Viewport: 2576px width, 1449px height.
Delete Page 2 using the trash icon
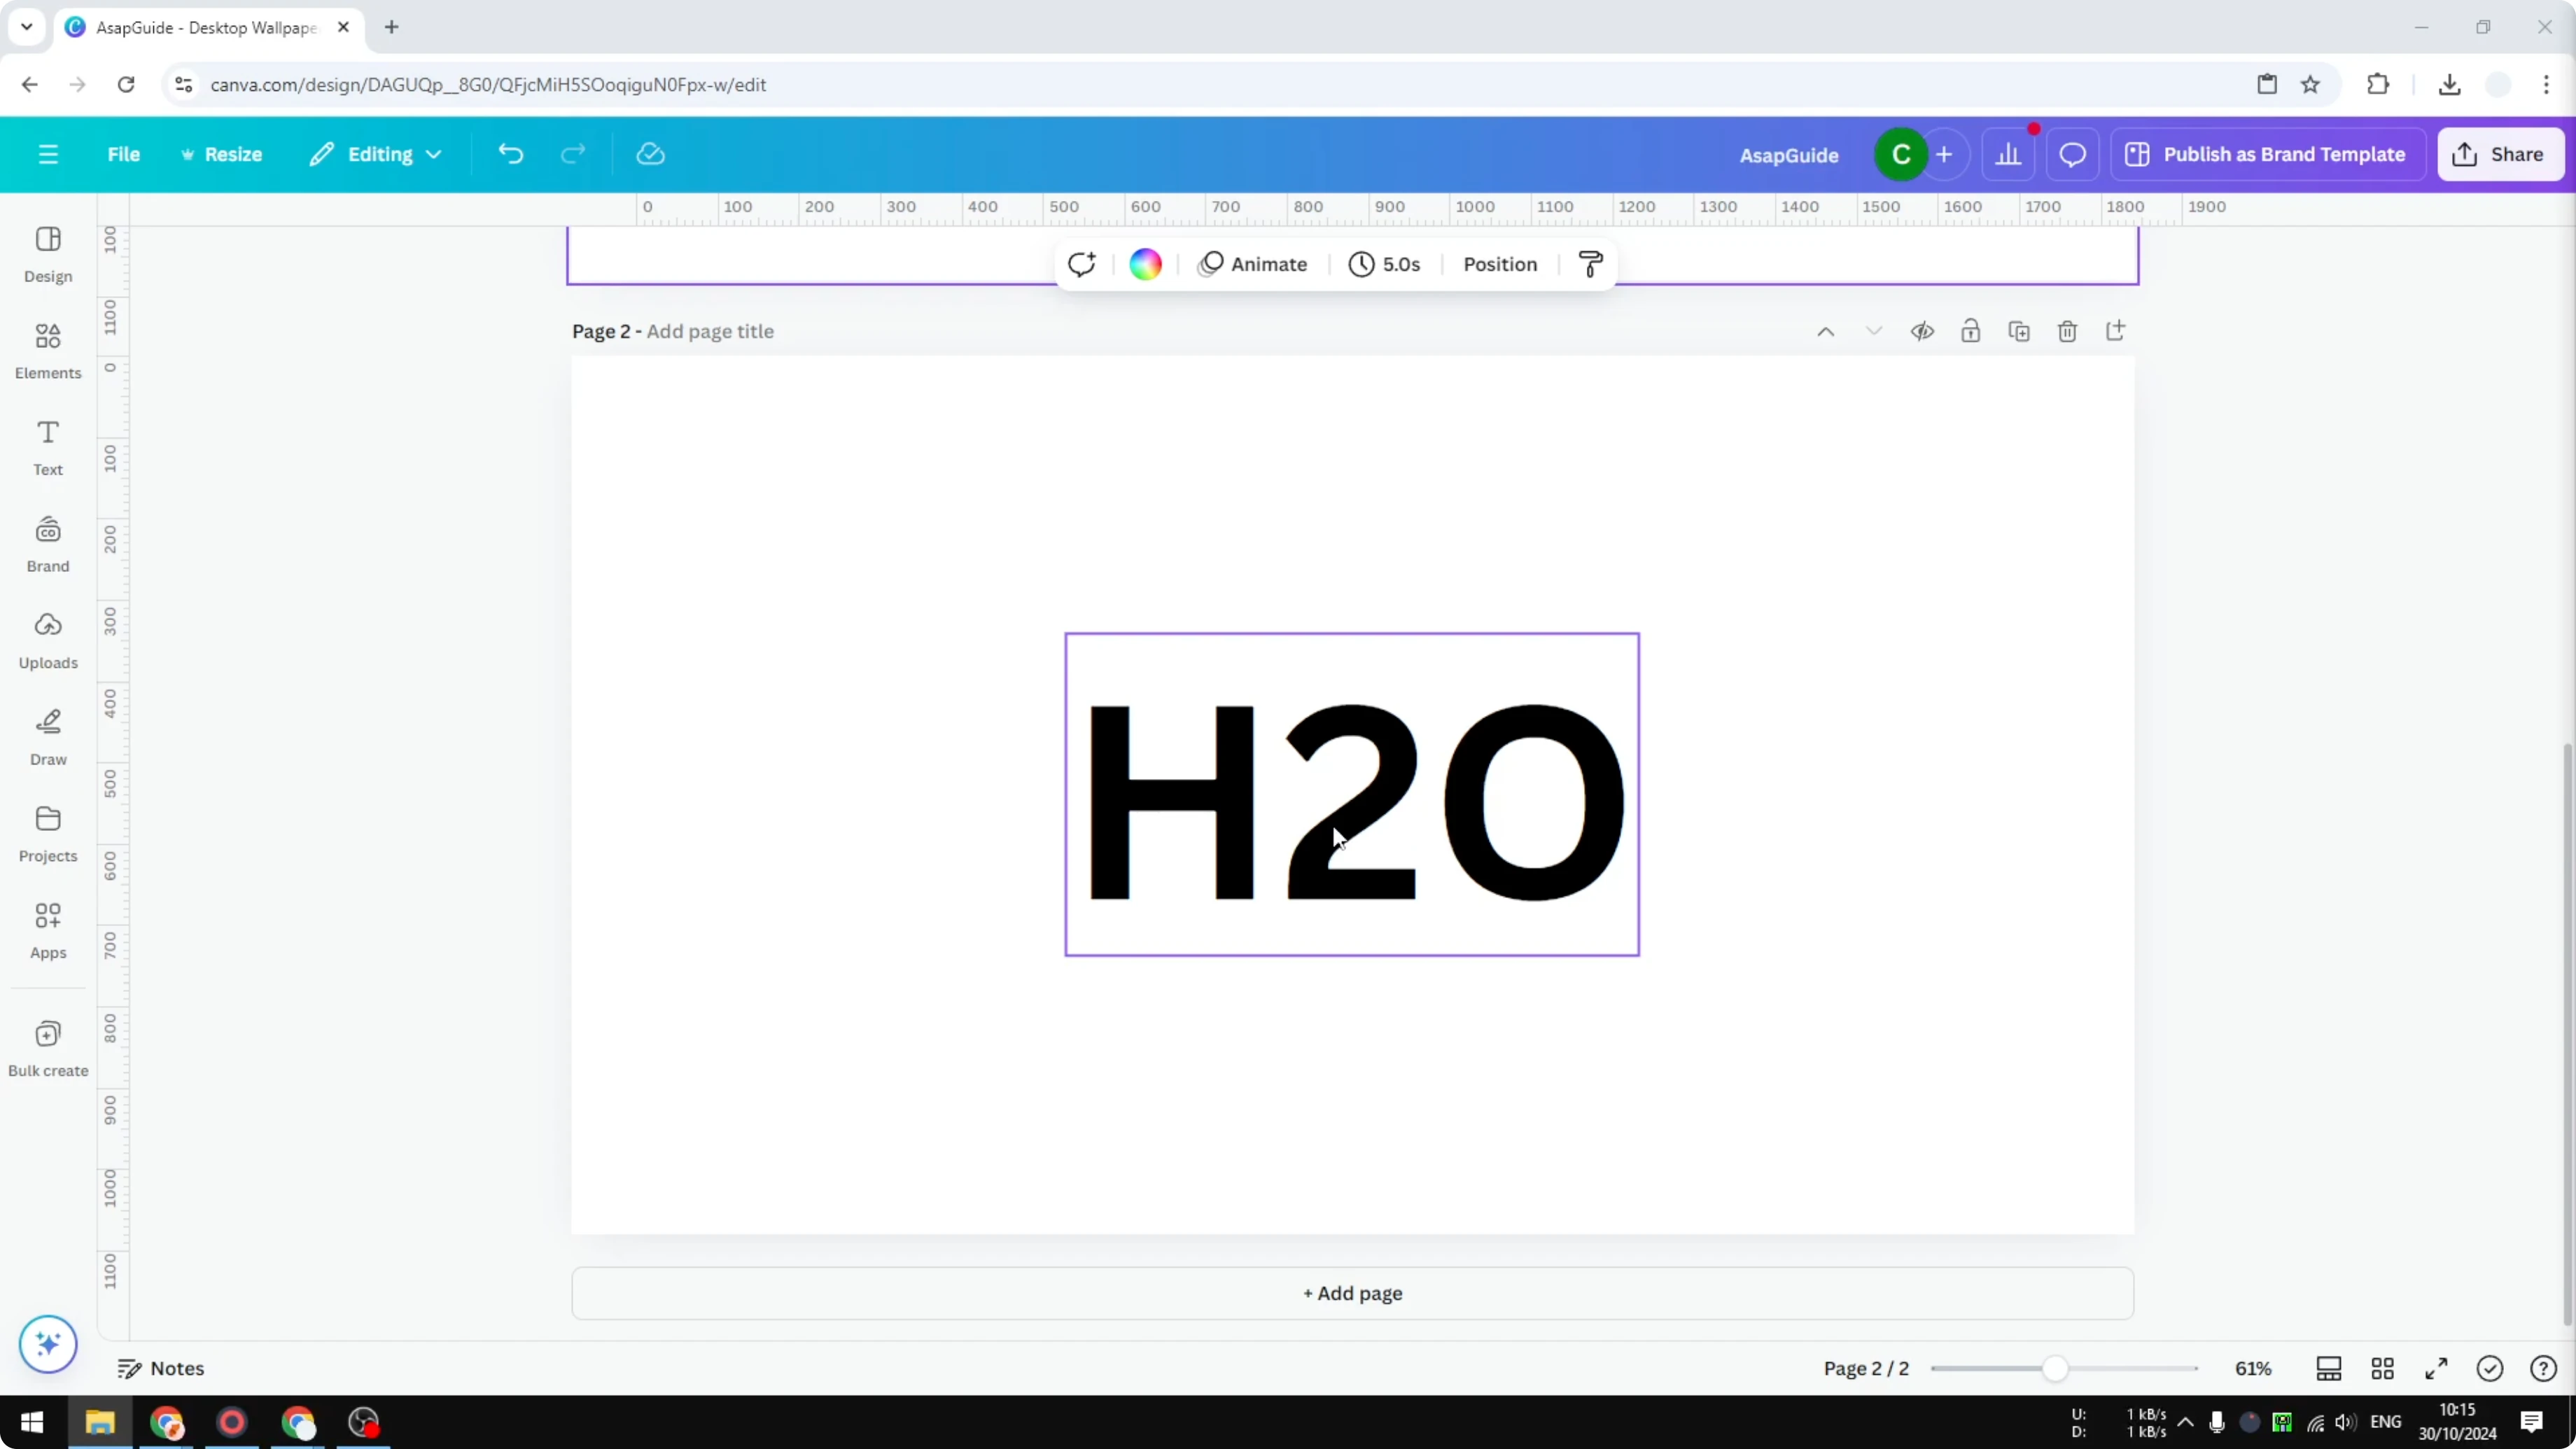point(2066,331)
